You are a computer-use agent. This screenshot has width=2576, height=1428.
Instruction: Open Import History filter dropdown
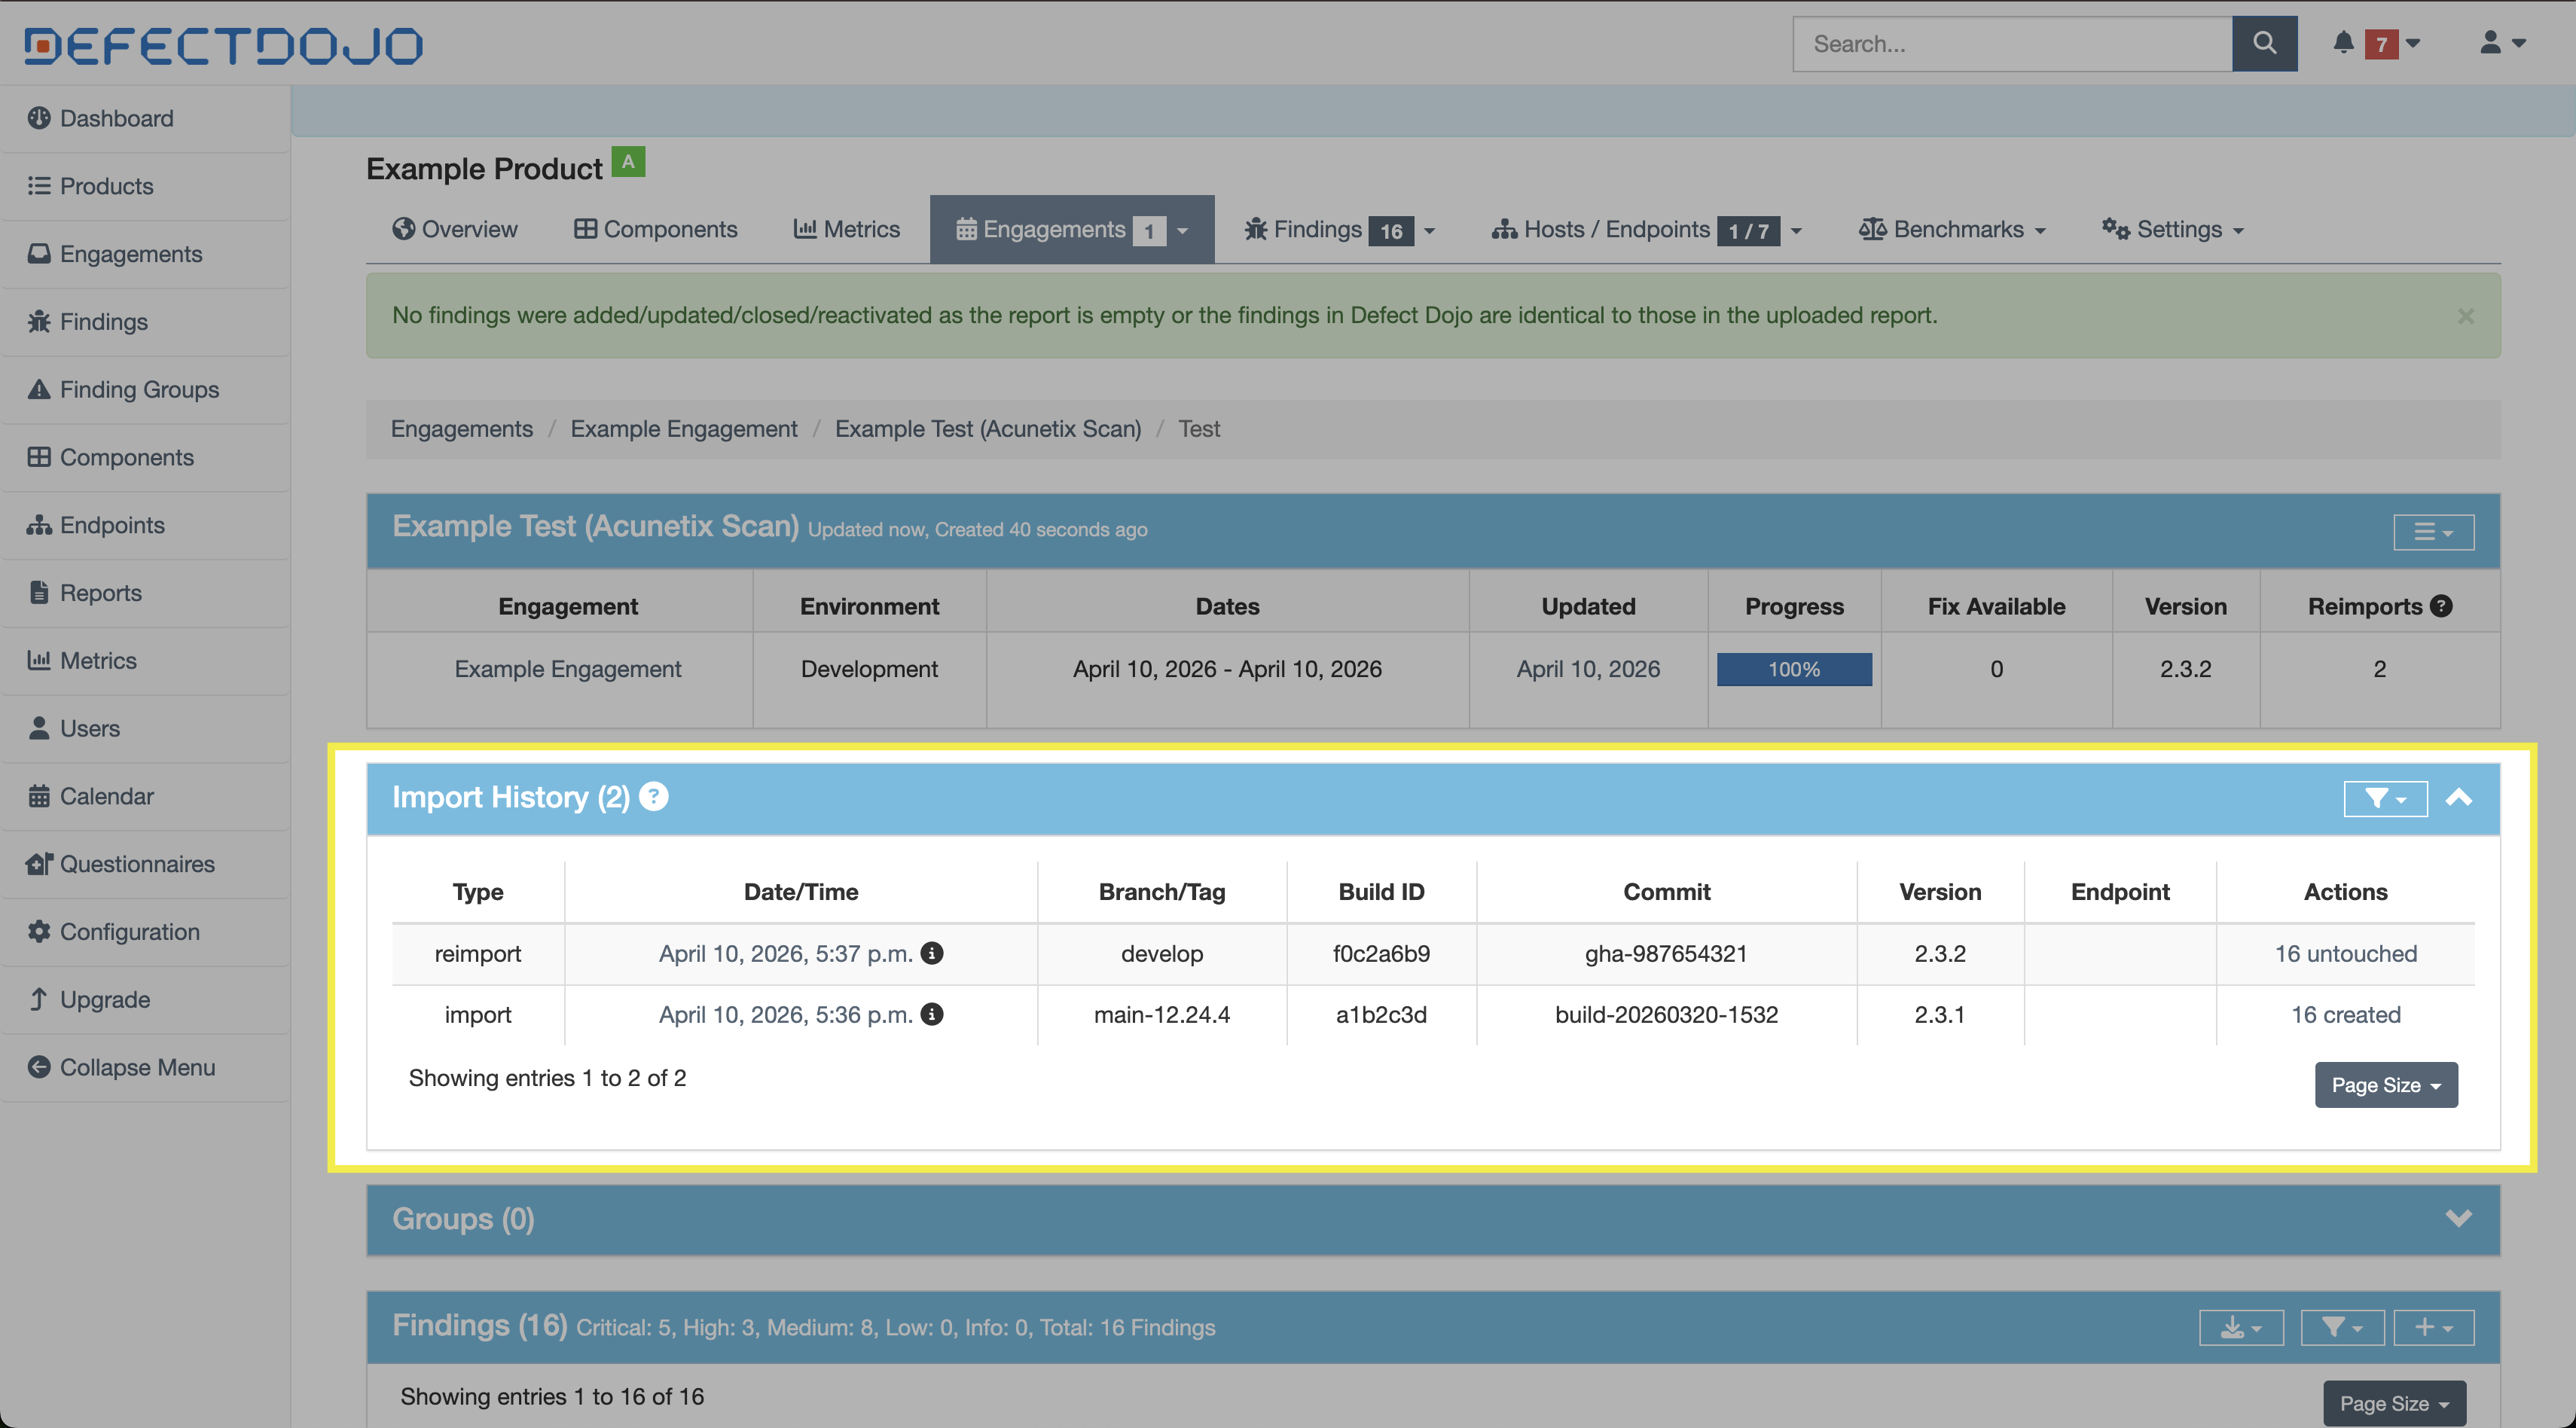click(2384, 798)
